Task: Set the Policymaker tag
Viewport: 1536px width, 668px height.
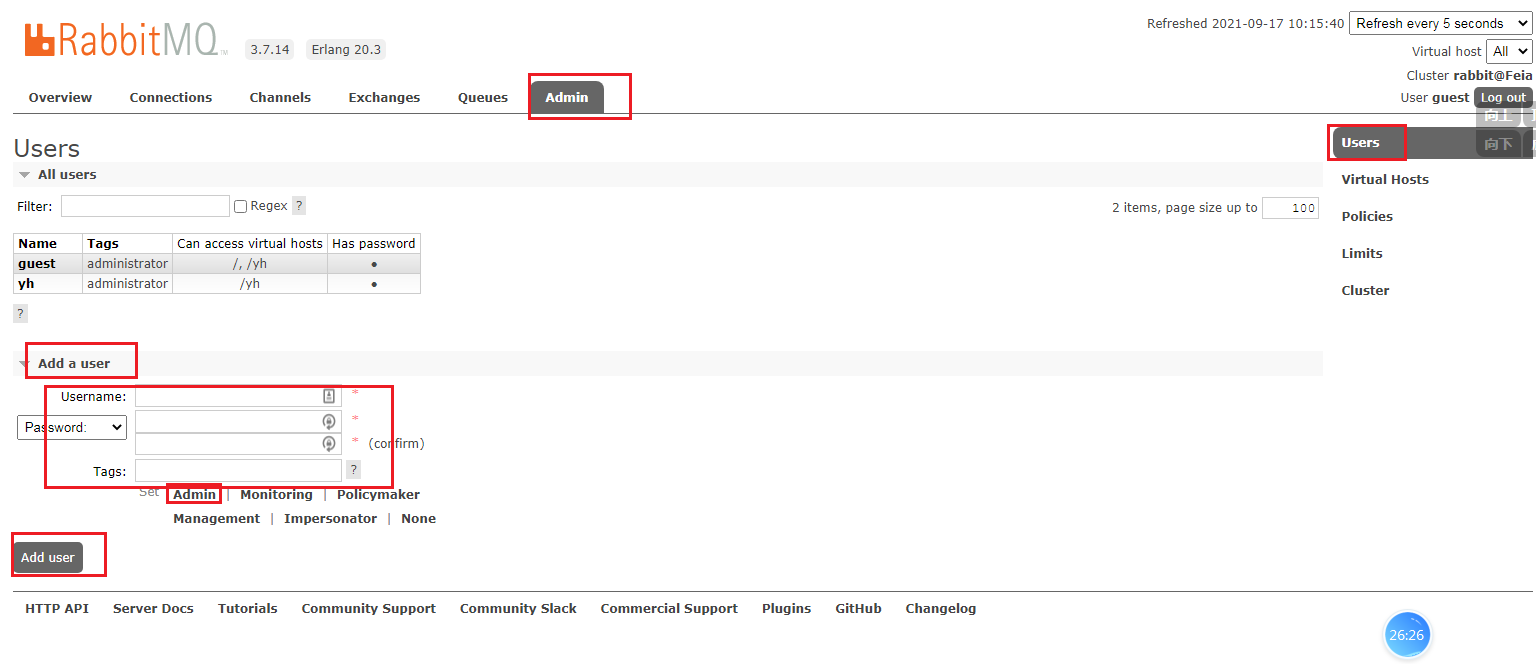Action: click(x=378, y=494)
